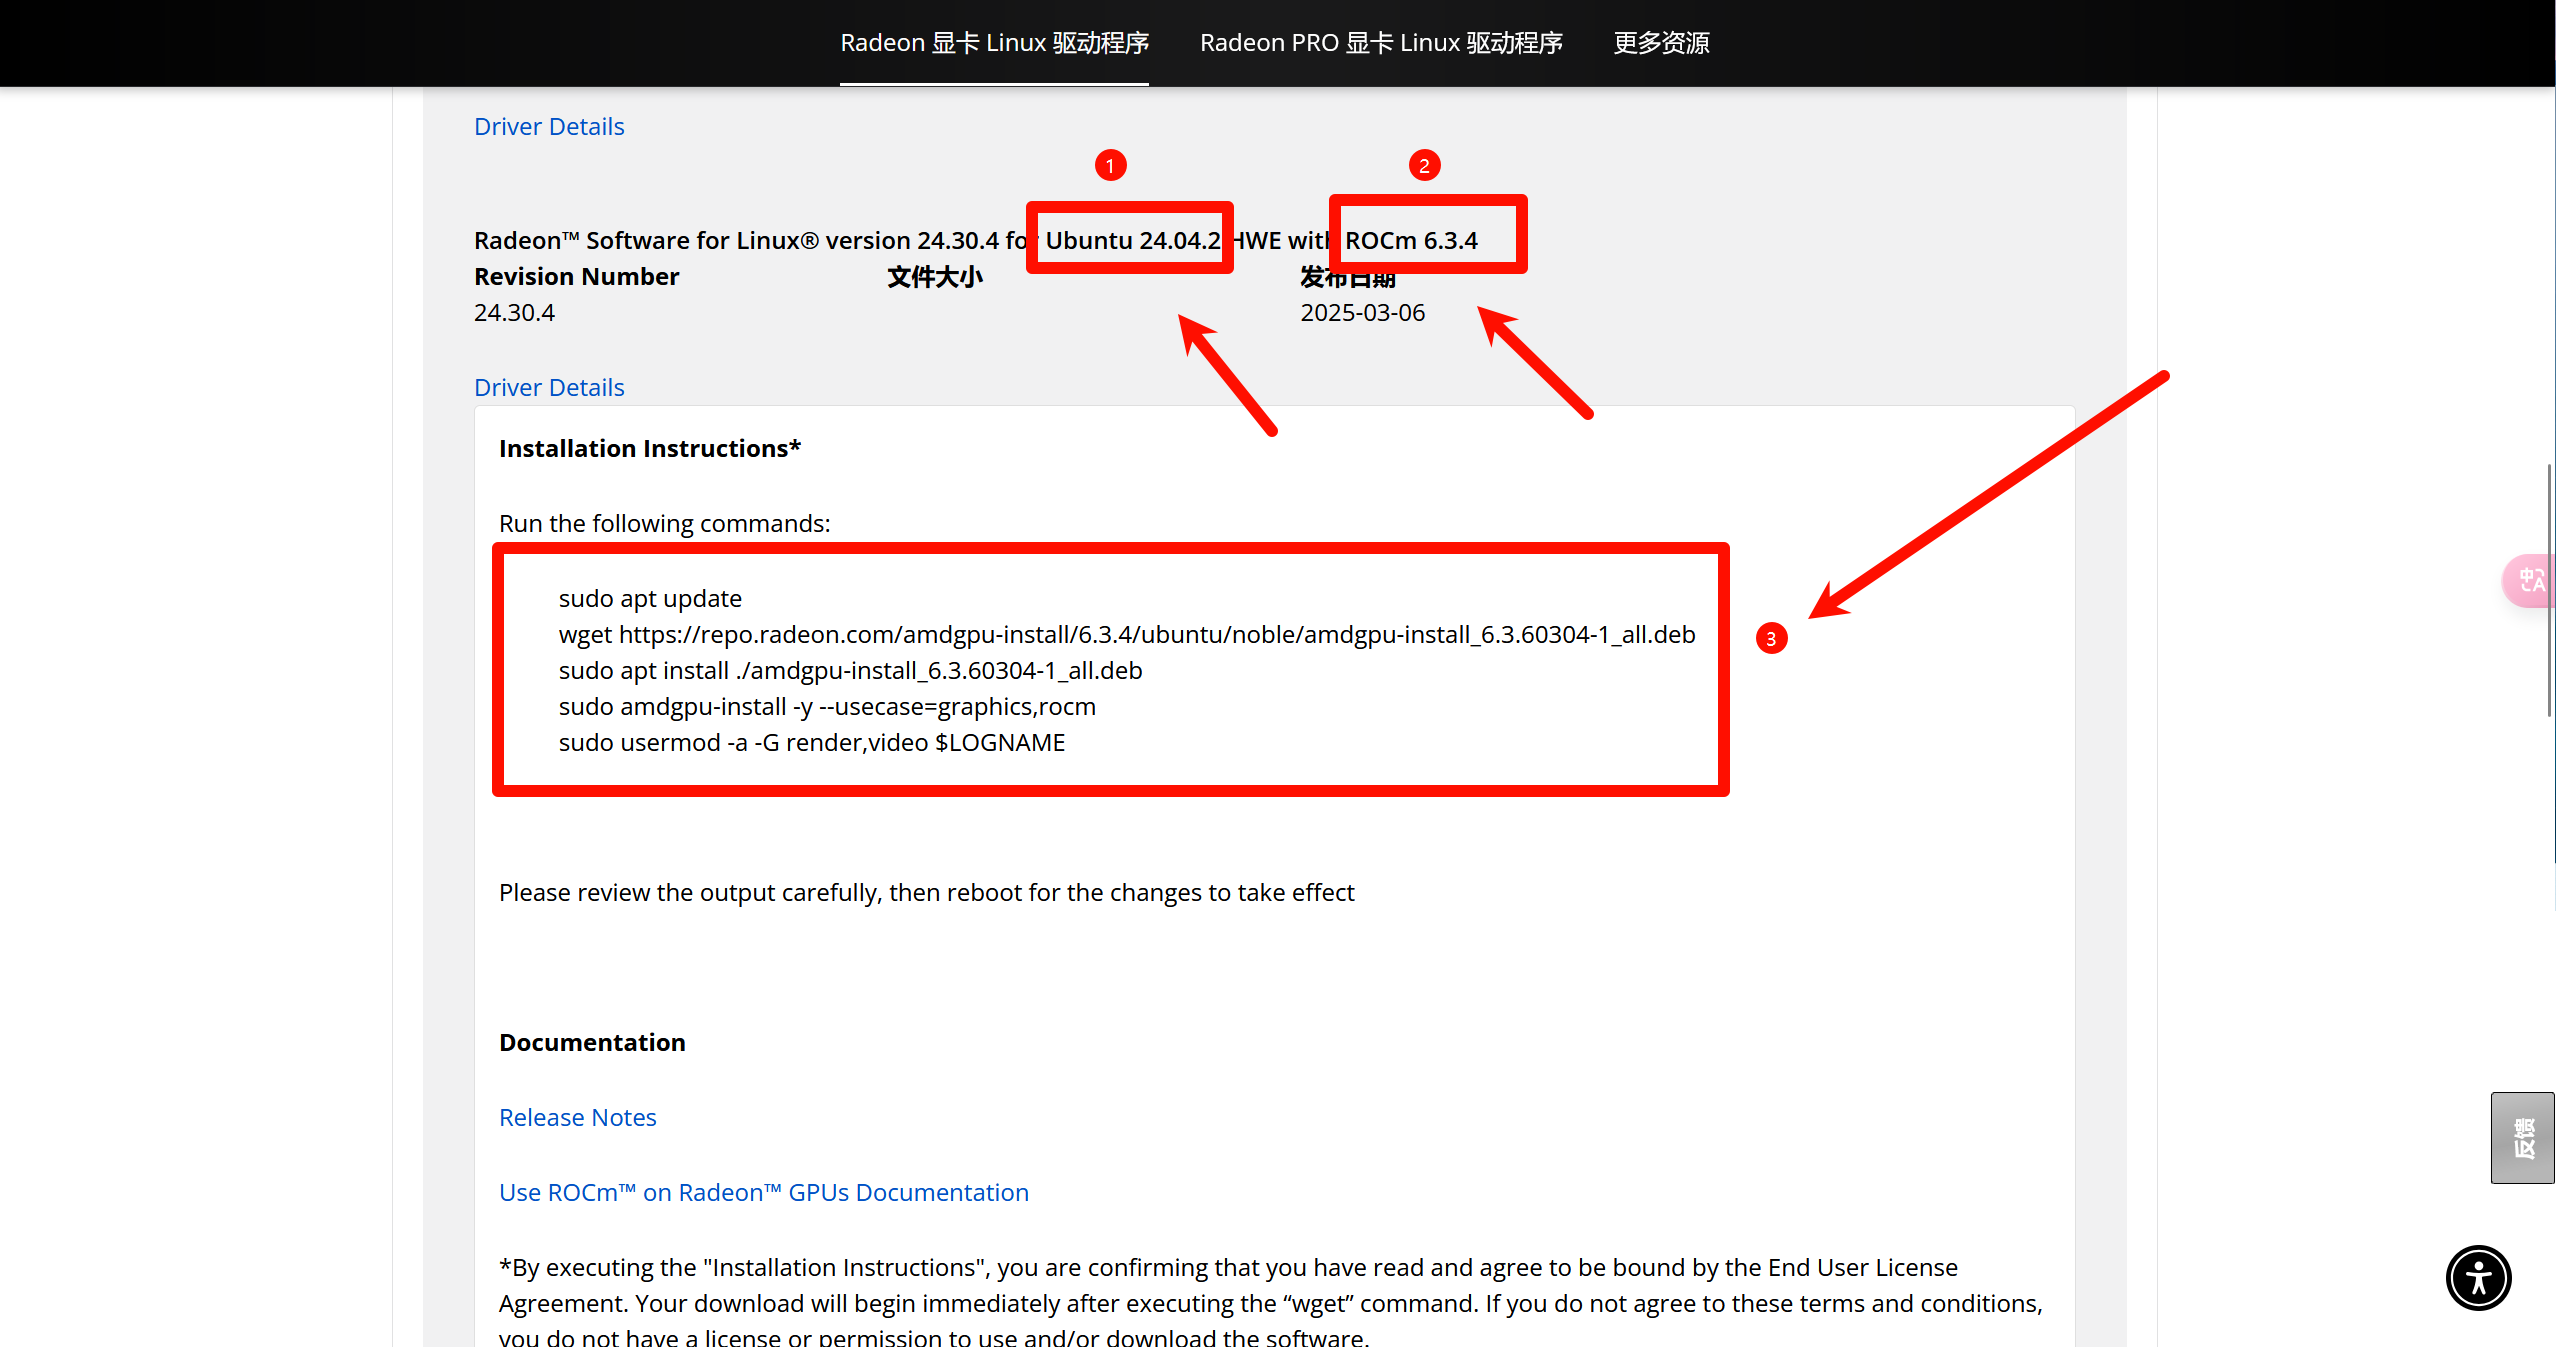Click the page vertical scrollbar thumb

(2549, 590)
